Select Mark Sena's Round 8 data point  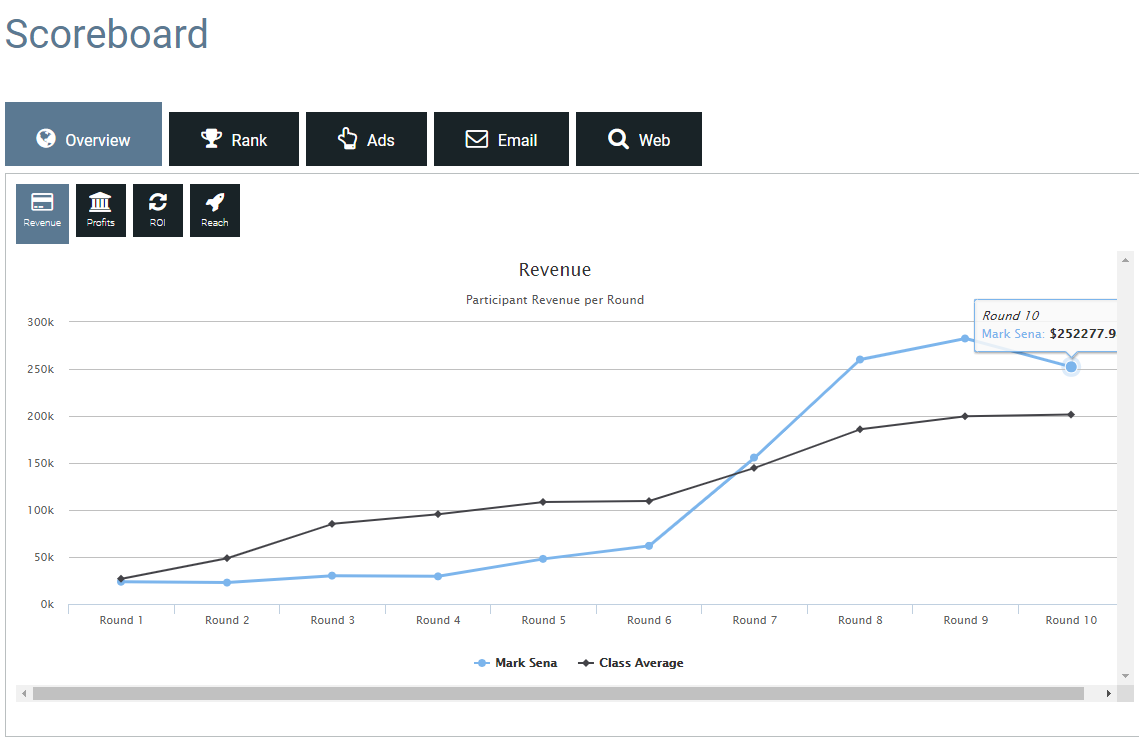click(860, 359)
